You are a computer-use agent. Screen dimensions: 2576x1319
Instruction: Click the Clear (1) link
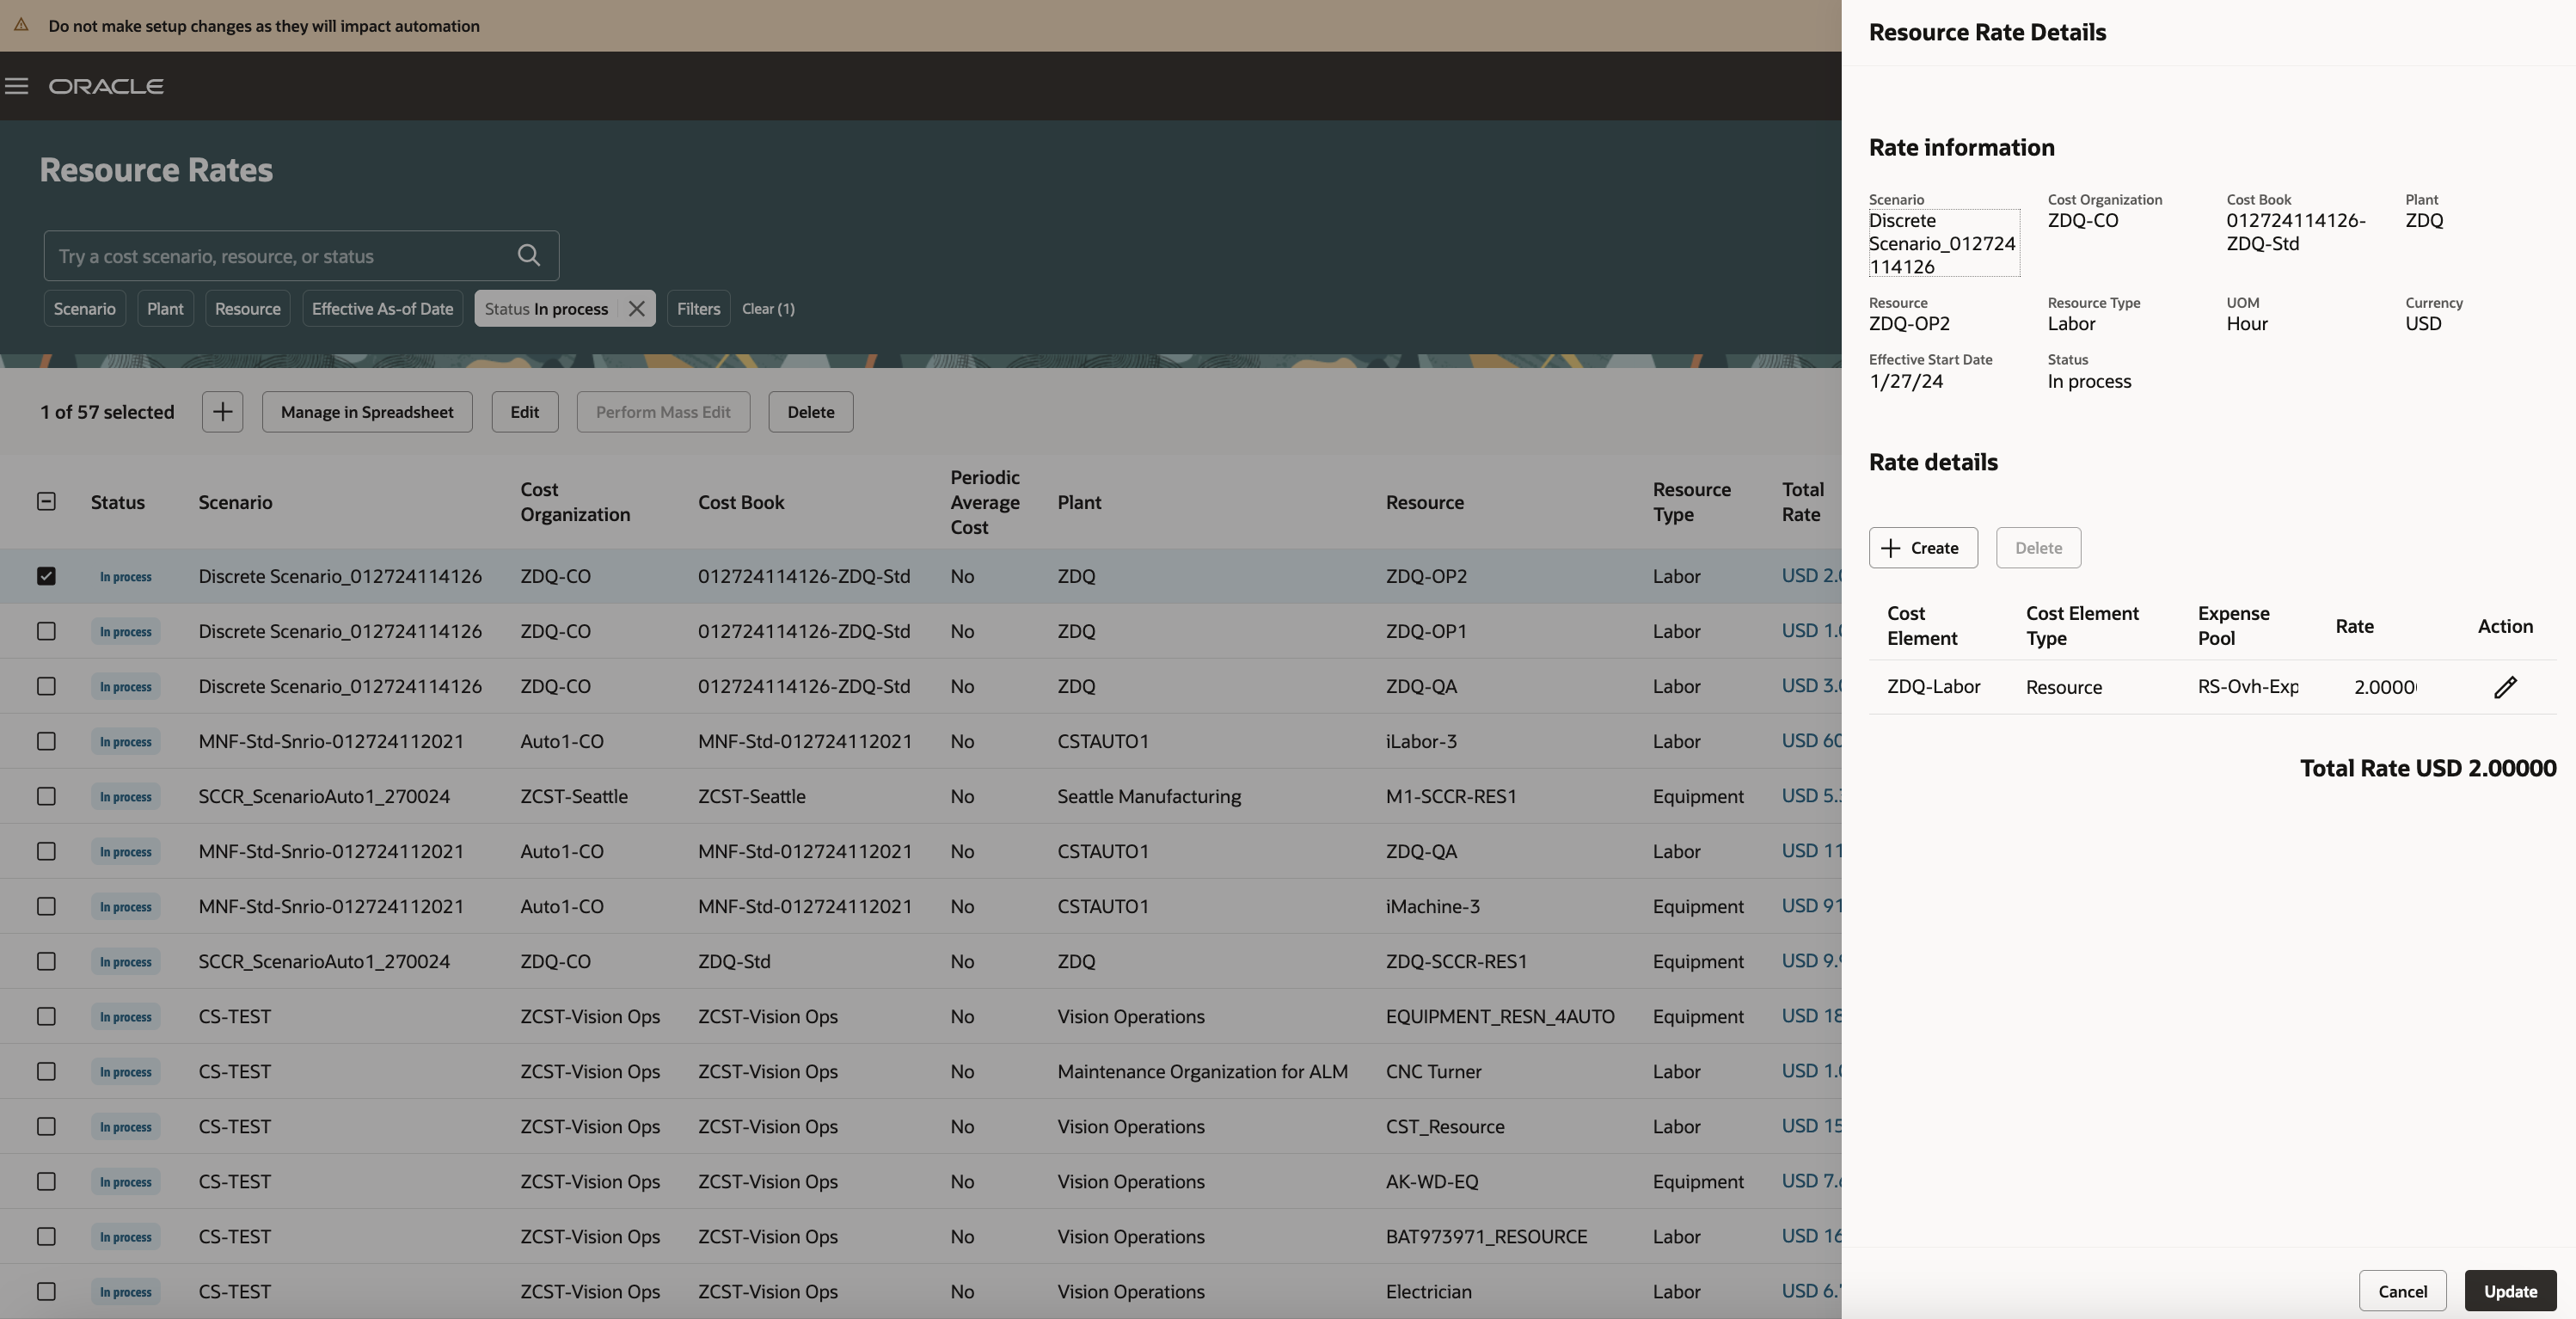[x=768, y=309]
